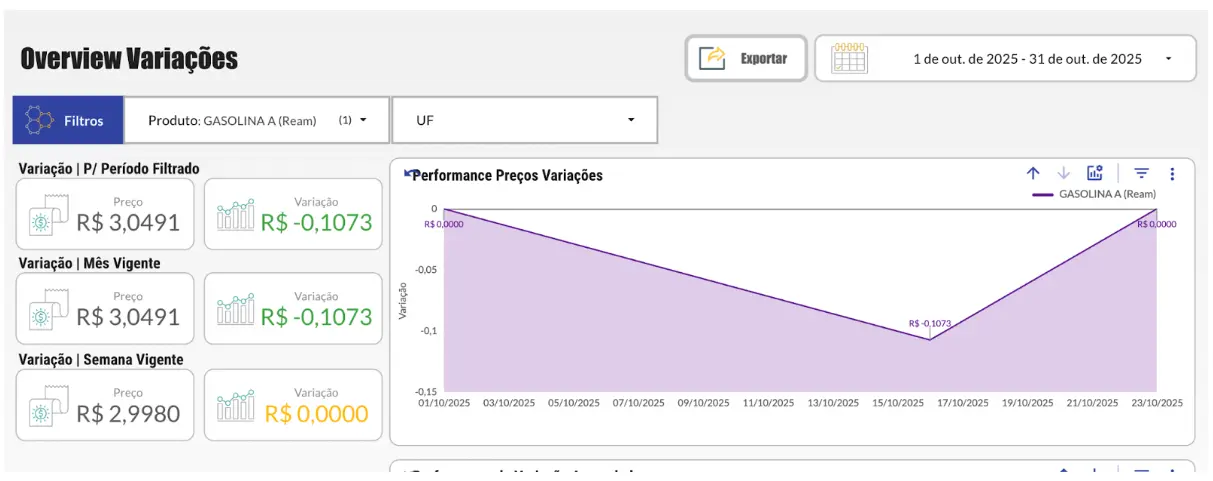
Task: Open the UF dropdown filter
Action: click(525, 120)
